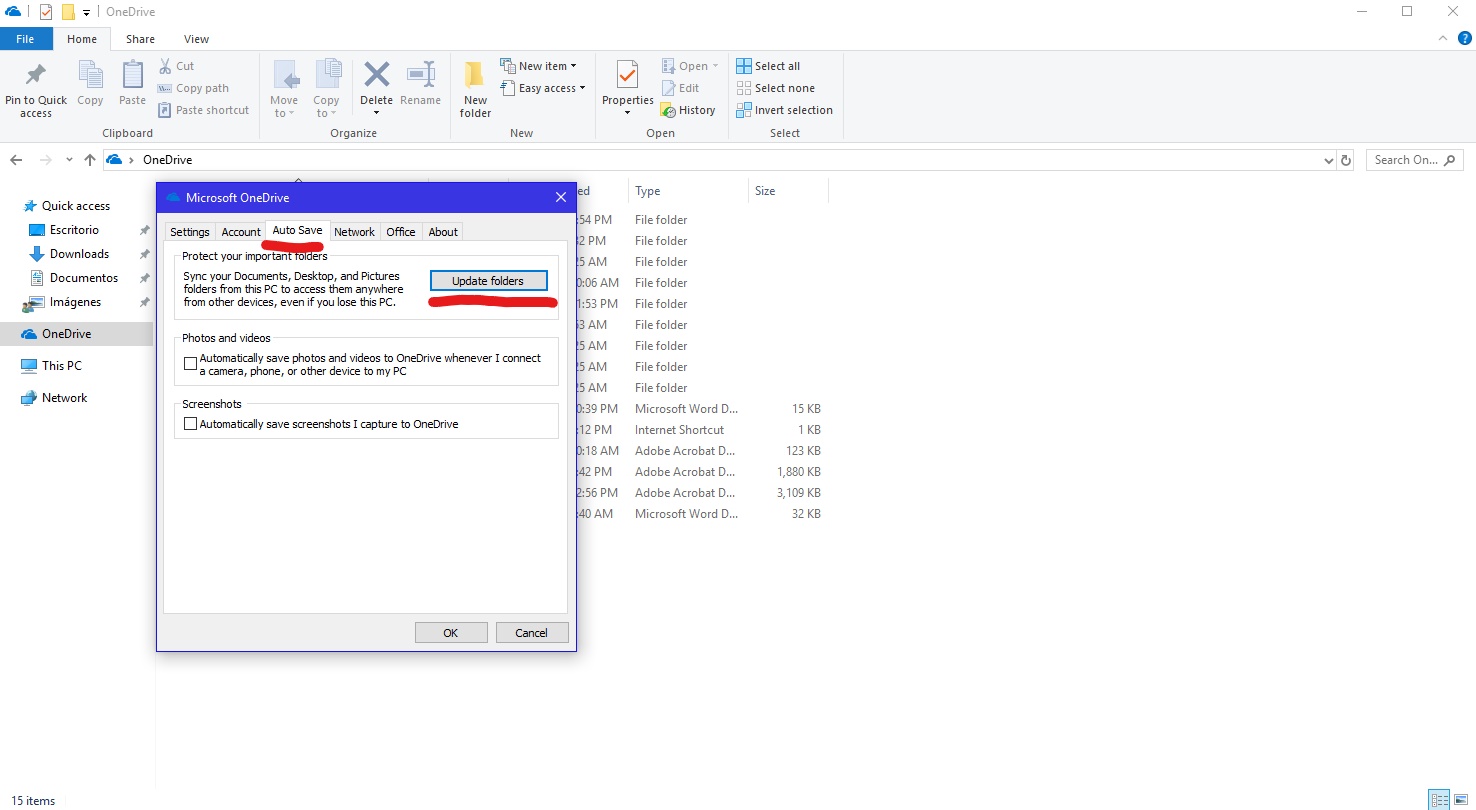Open Escritorio in the navigation pane
This screenshot has width=1476, height=810.
(74, 230)
